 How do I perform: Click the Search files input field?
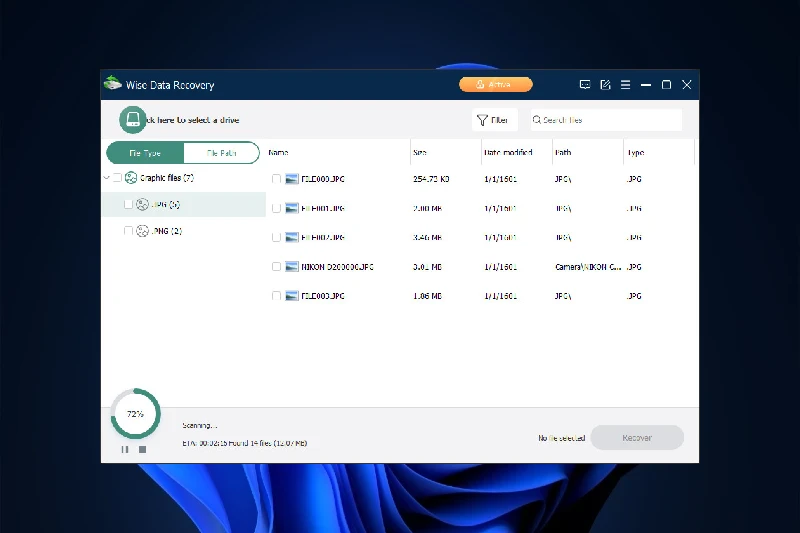[x=606, y=120]
